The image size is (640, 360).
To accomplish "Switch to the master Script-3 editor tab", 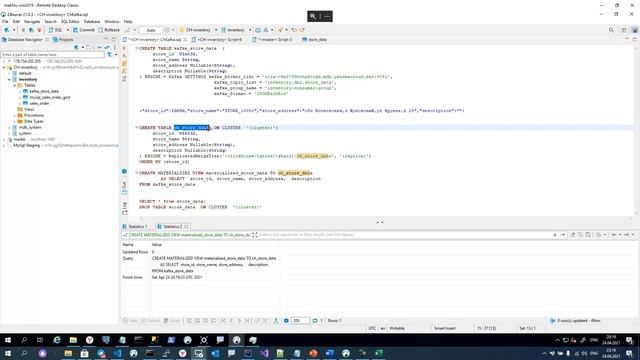I will pyautogui.click(x=272, y=40).
